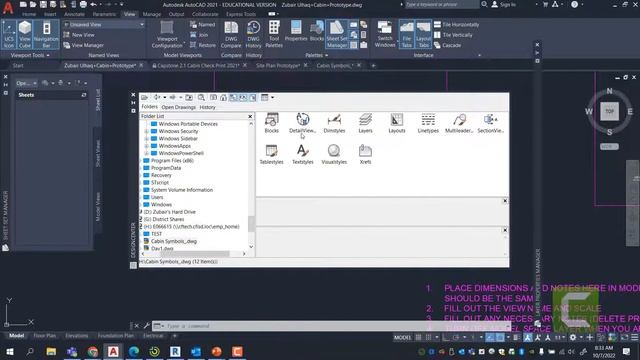Open the DetailViewStyles item in DesignCenter

302,123
